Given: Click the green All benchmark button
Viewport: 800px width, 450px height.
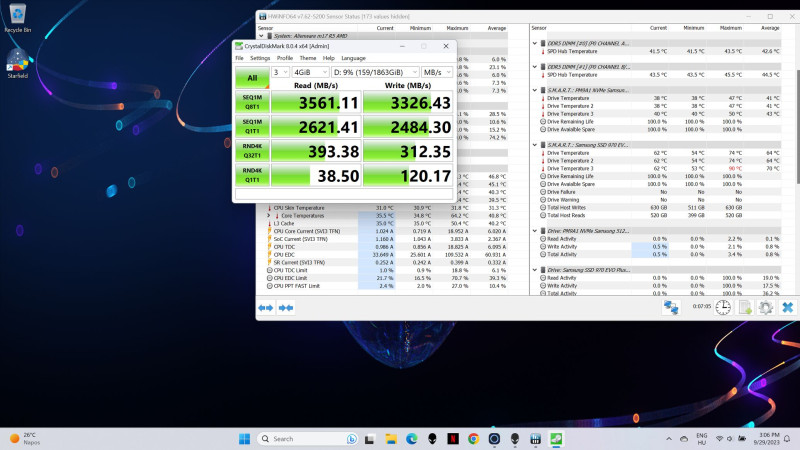Looking at the screenshot, I should point(251,76).
